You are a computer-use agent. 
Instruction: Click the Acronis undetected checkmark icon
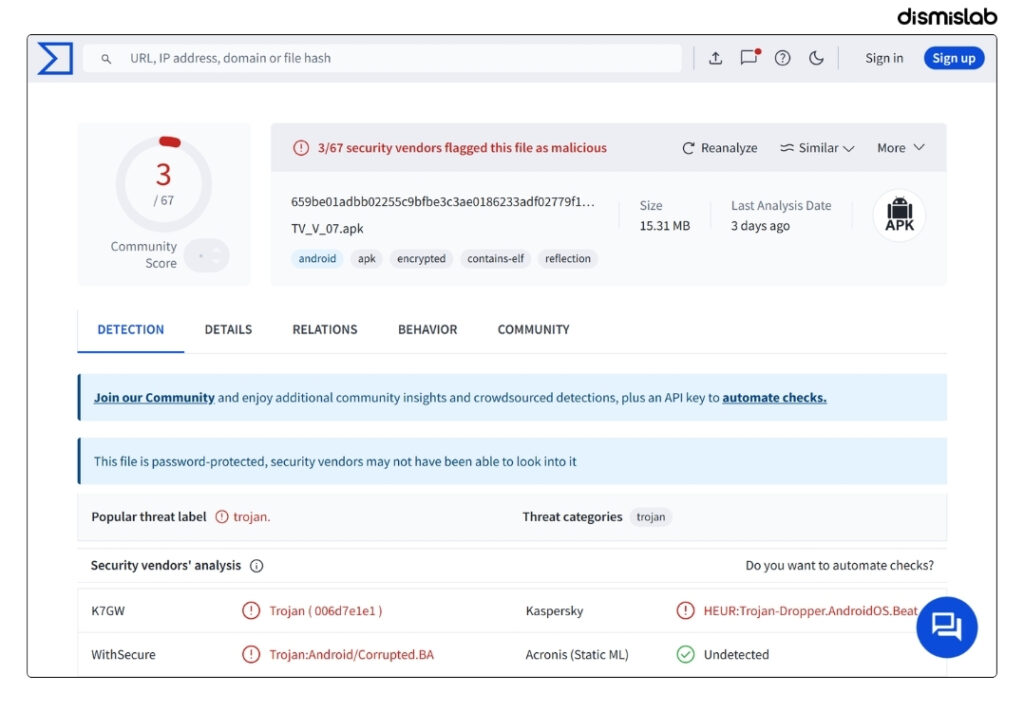[x=685, y=655]
